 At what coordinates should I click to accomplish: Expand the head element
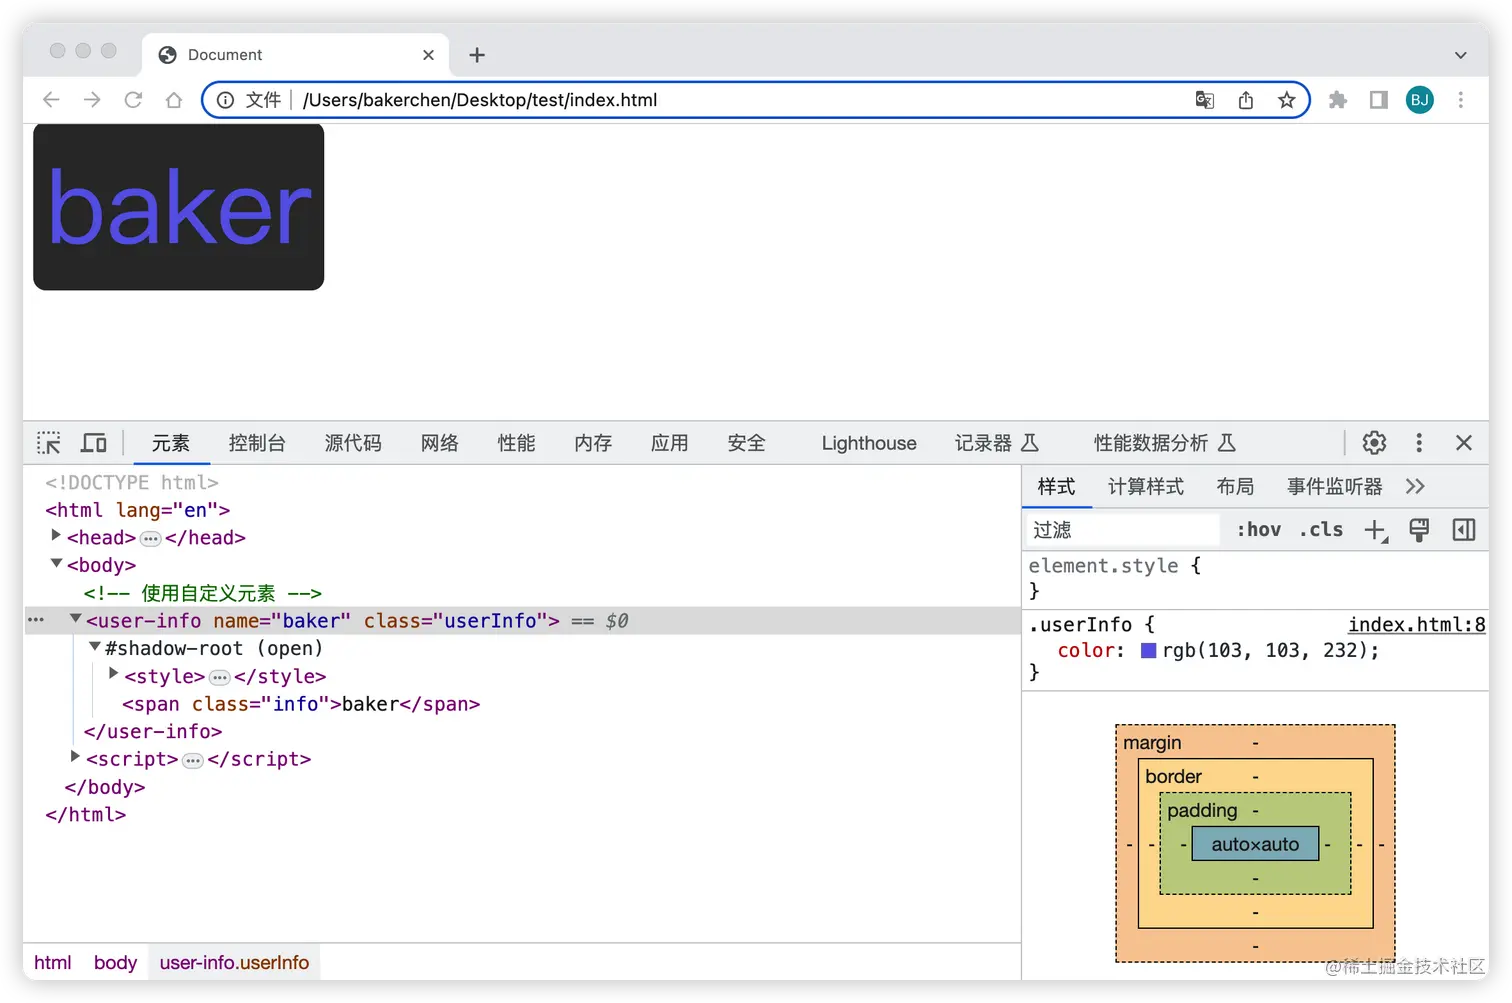[56, 536]
